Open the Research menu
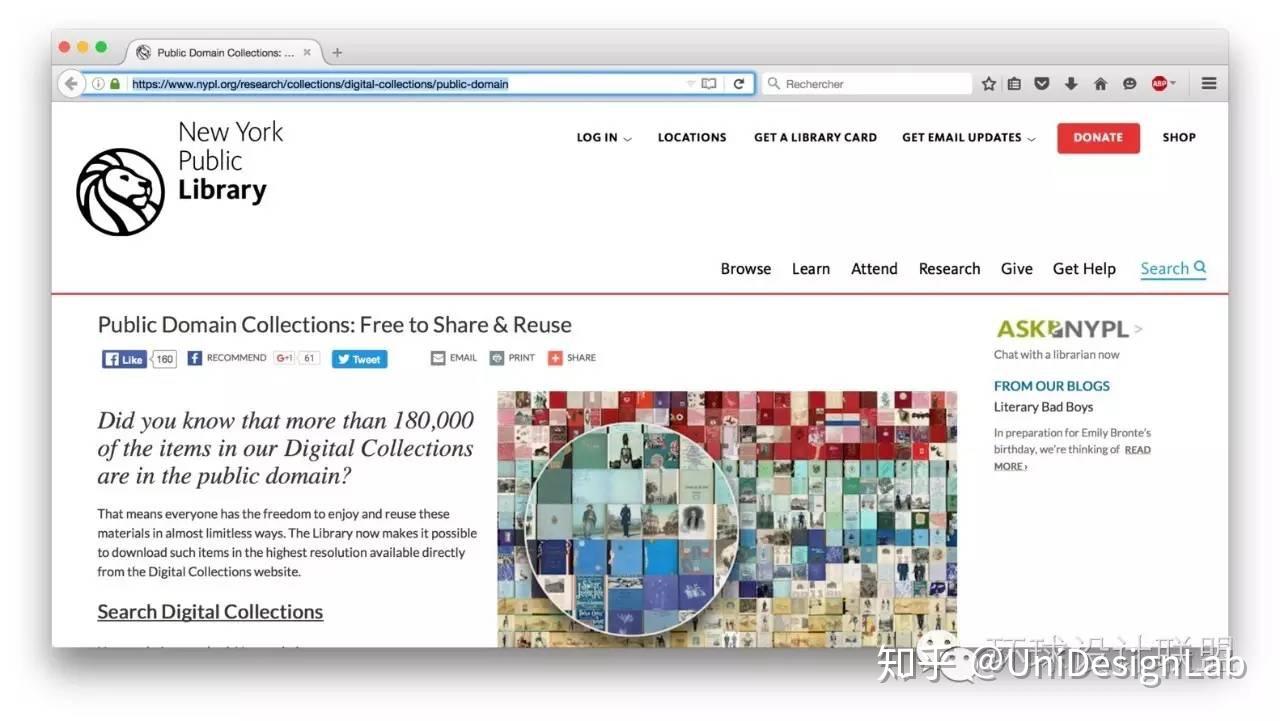 tap(949, 269)
